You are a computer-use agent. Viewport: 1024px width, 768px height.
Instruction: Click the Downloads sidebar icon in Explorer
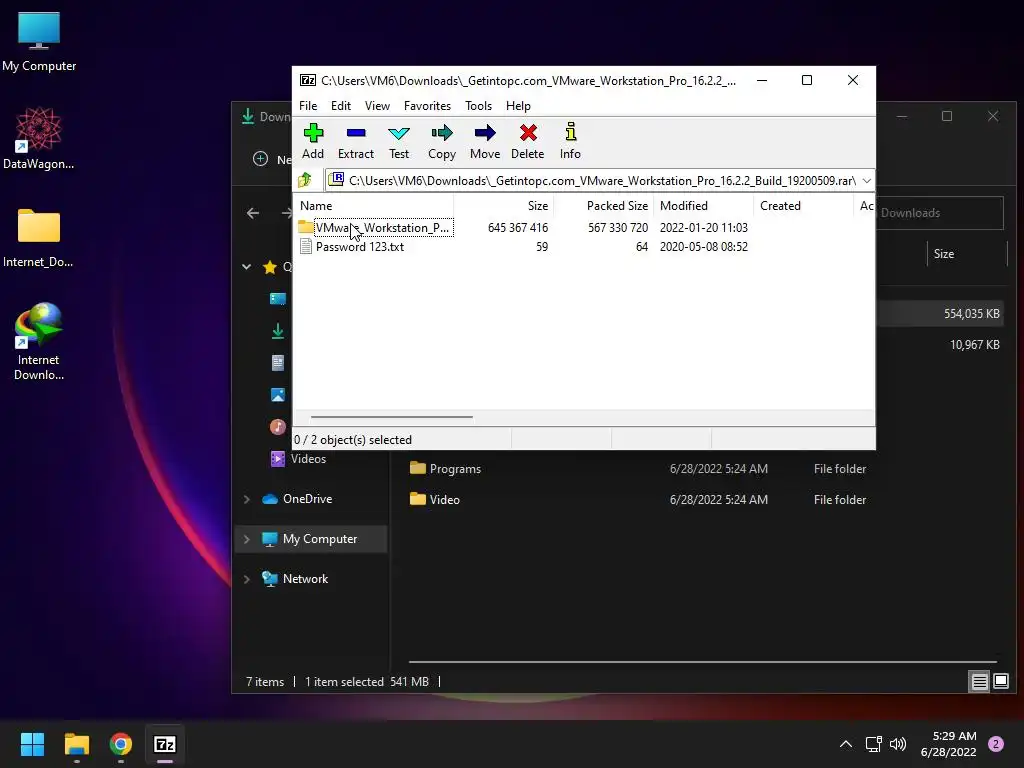(278, 331)
